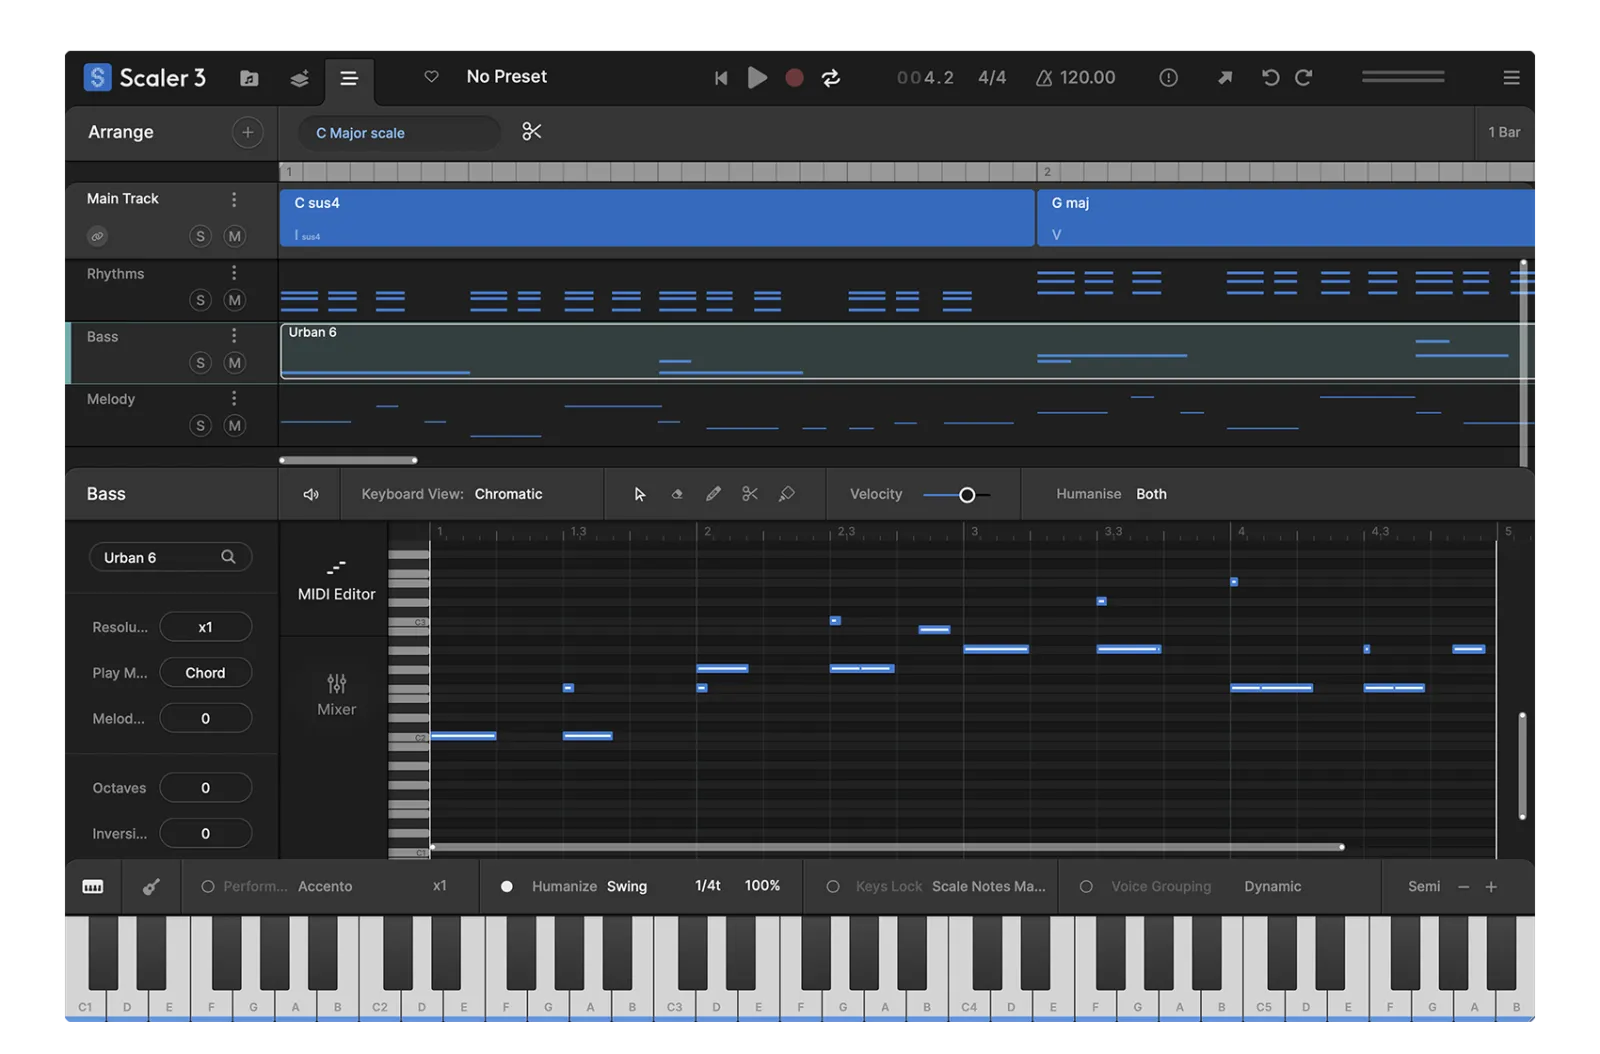This screenshot has height=1054, width=1600.
Task: Change the Resolution x1 value
Action: click(205, 627)
